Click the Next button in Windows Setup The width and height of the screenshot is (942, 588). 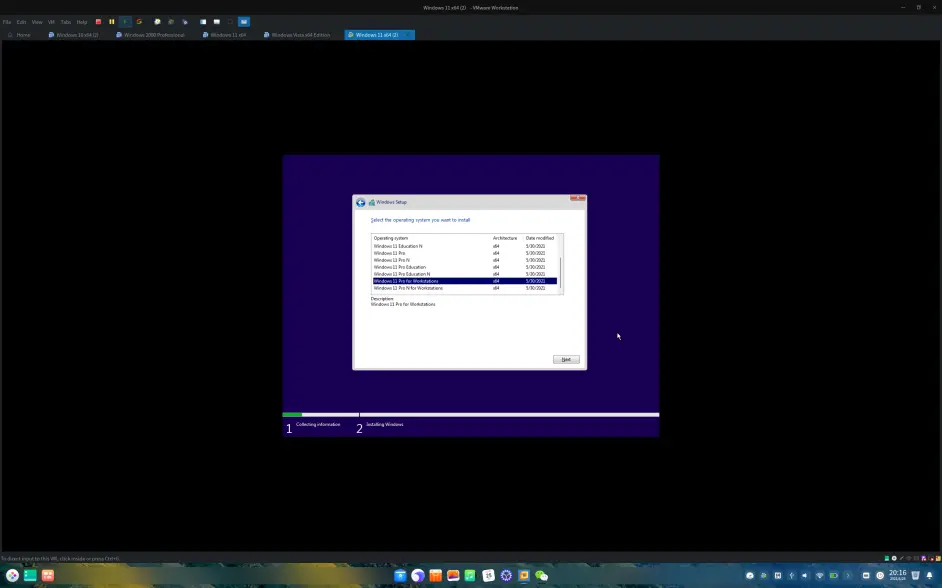click(x=566, y=359)
